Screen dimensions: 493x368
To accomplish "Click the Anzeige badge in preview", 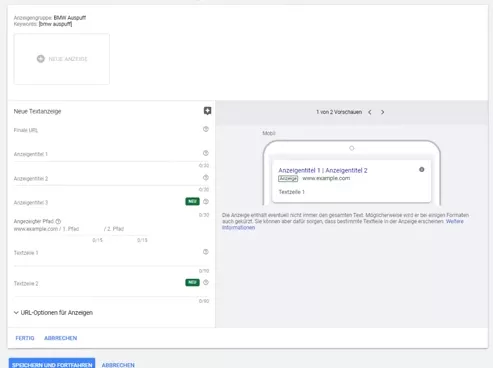I will coord(288,179).
